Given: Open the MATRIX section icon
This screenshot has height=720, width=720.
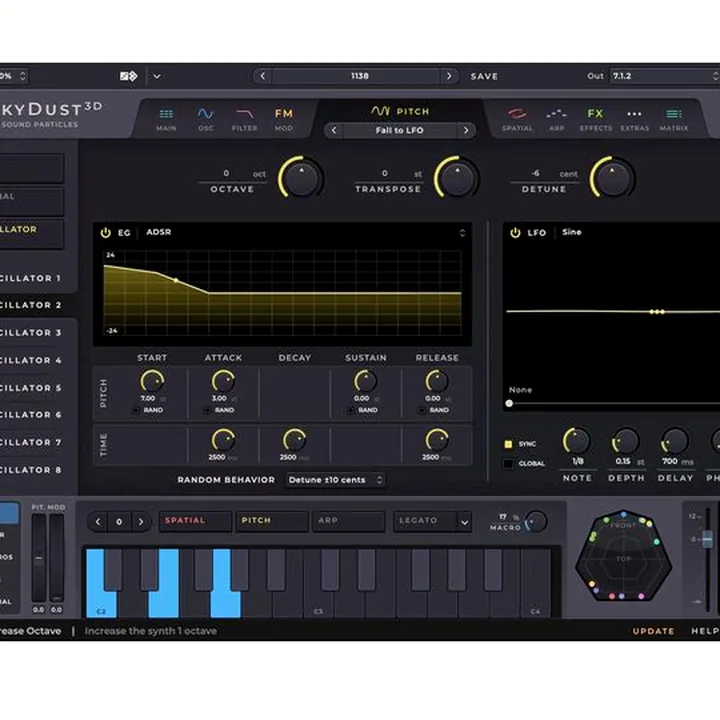Looking at the screenshot, I should pos(674,119).
